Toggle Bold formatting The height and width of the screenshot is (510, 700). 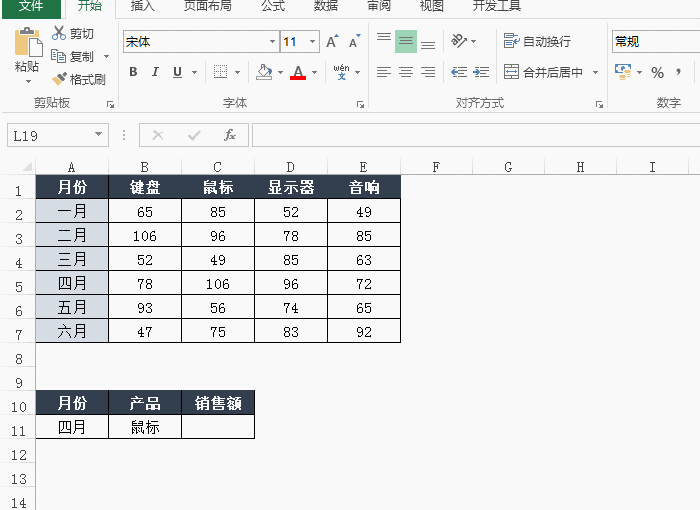tap(133, 72)
